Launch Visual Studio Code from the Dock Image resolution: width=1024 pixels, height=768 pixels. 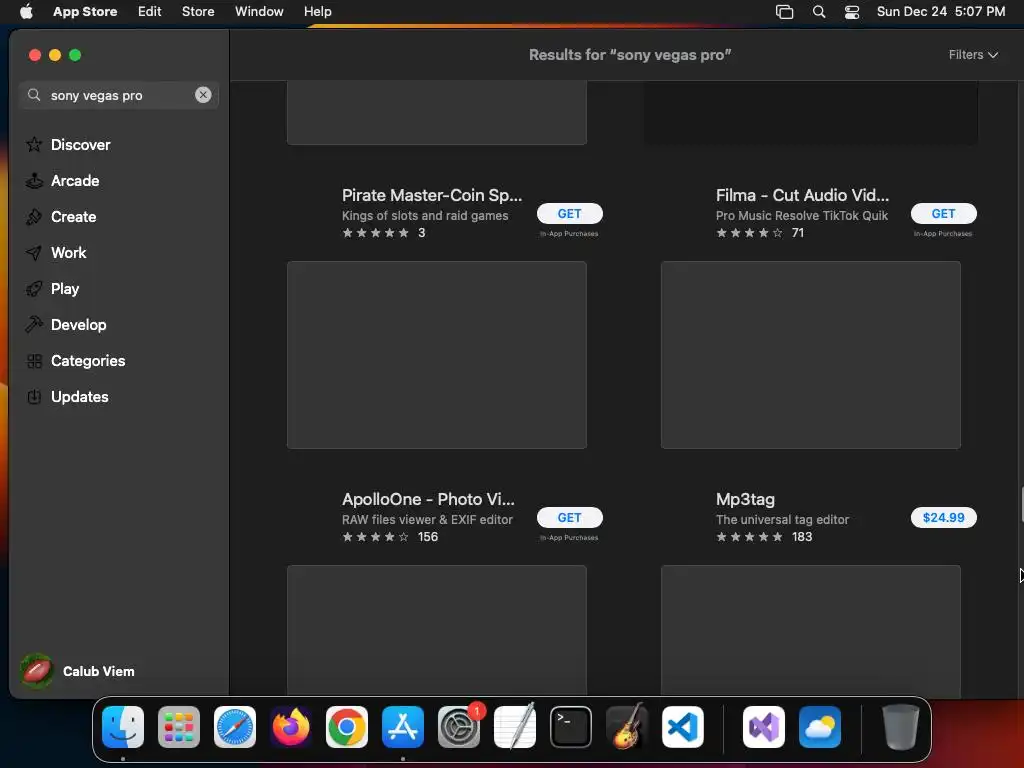tap(683, 727)
